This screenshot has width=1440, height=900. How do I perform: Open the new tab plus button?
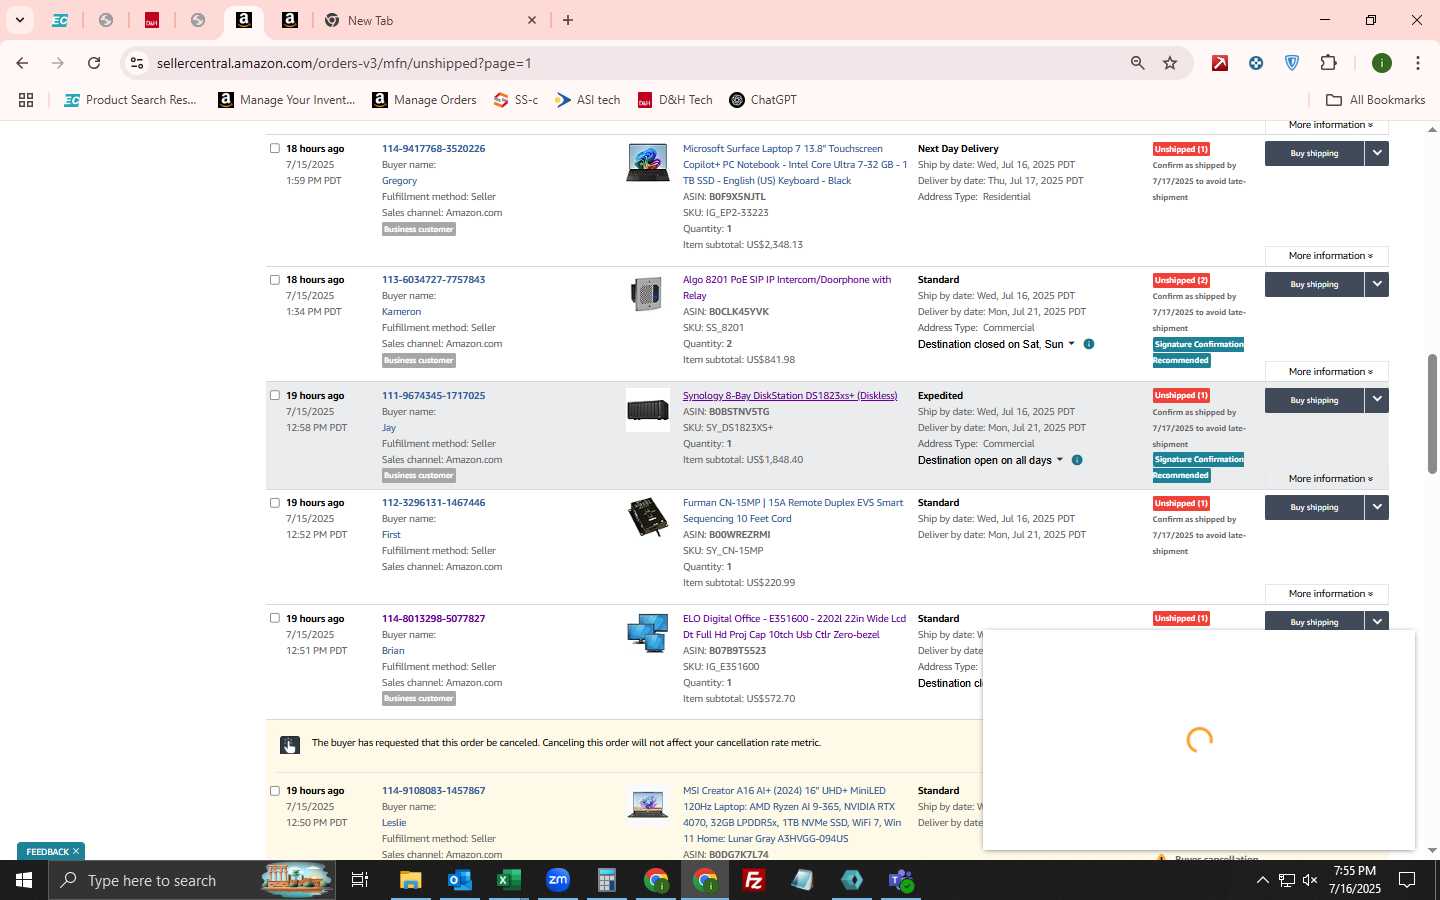[x=568, y=20]
